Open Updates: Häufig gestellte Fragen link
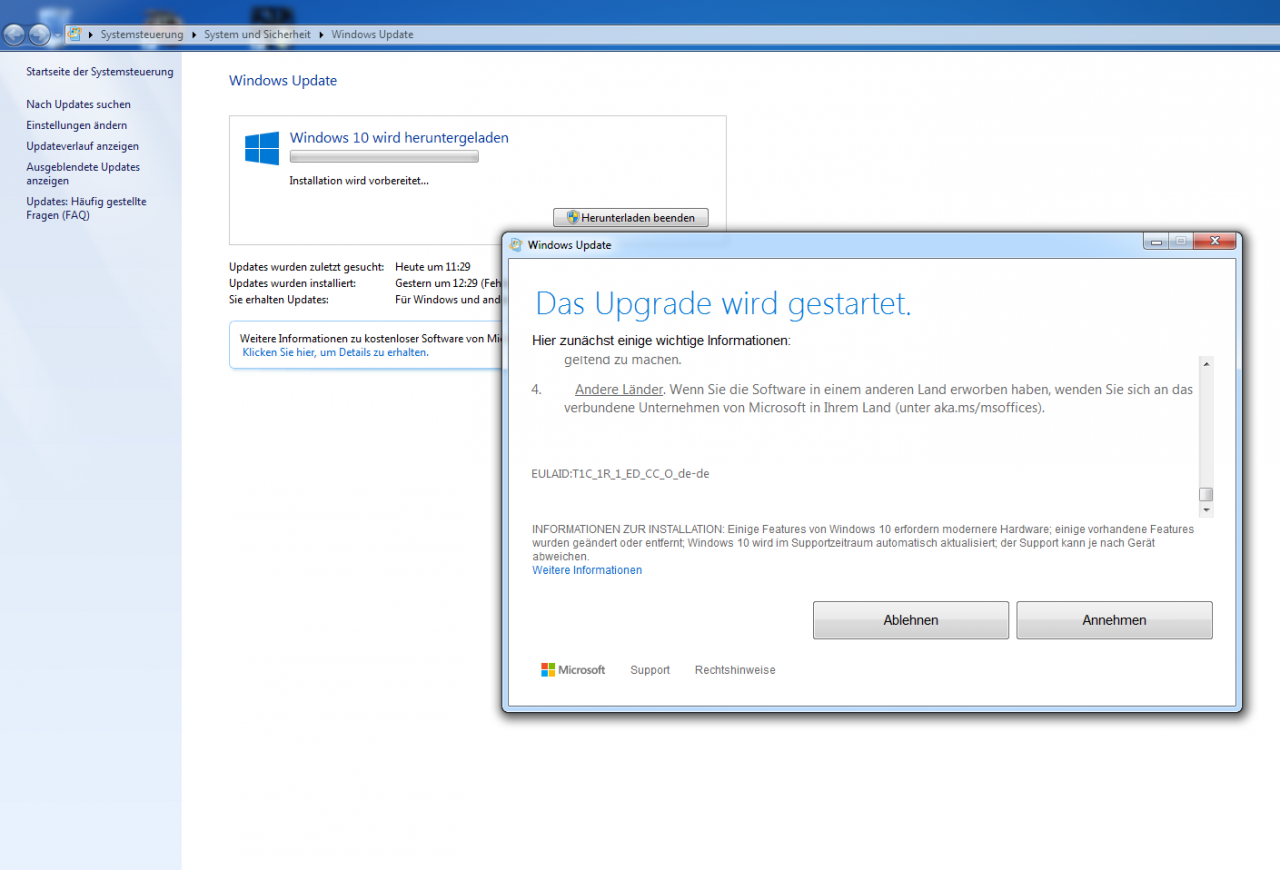 click(86, 208)
